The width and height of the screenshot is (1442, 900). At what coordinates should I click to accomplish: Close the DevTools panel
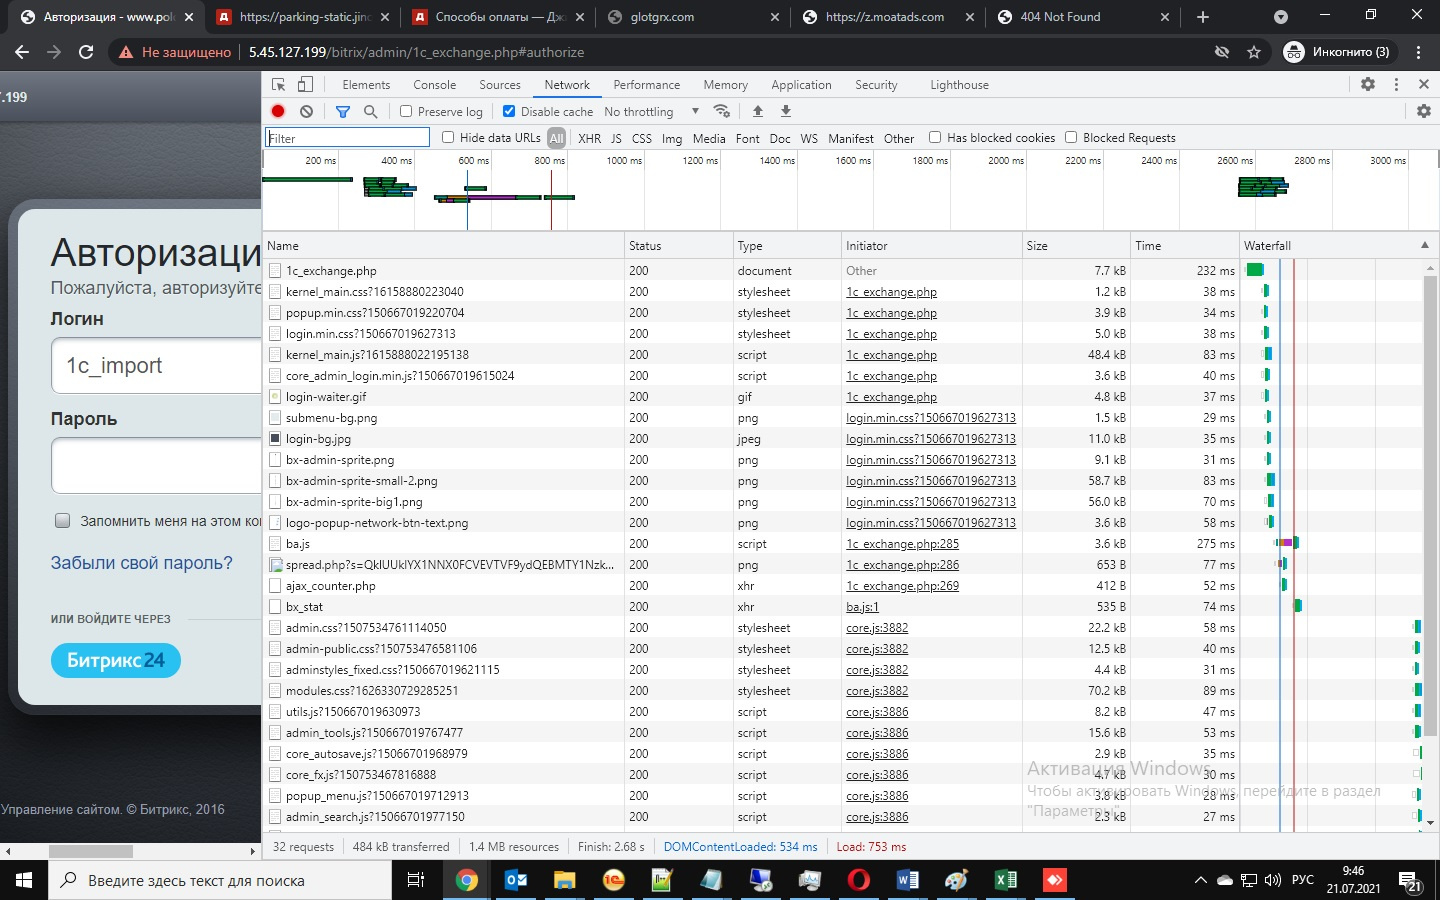pyautogui.click(x=1424, y=85)
